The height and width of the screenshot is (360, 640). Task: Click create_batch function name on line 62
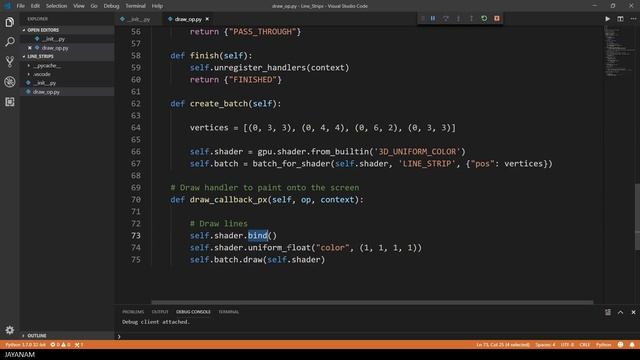[219, 104]
